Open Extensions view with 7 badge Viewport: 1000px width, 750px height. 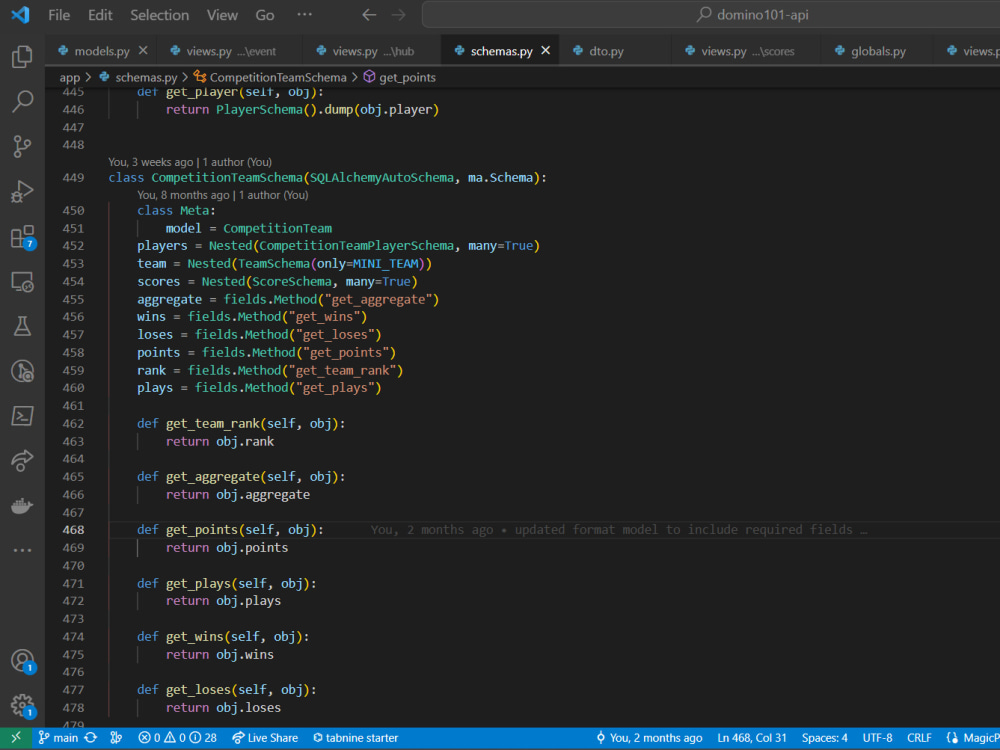tap(22, 237)
